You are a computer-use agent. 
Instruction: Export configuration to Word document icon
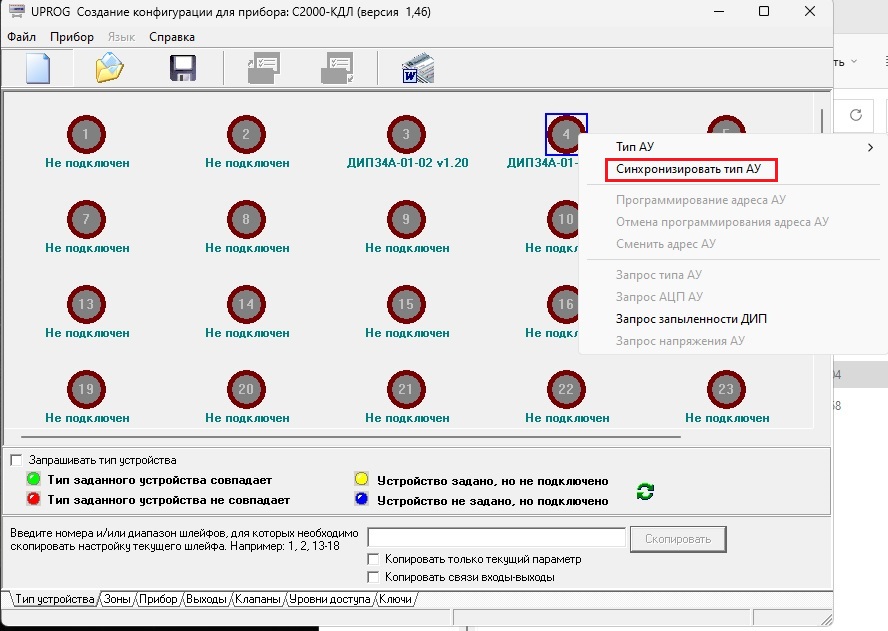tap(418, 68)
